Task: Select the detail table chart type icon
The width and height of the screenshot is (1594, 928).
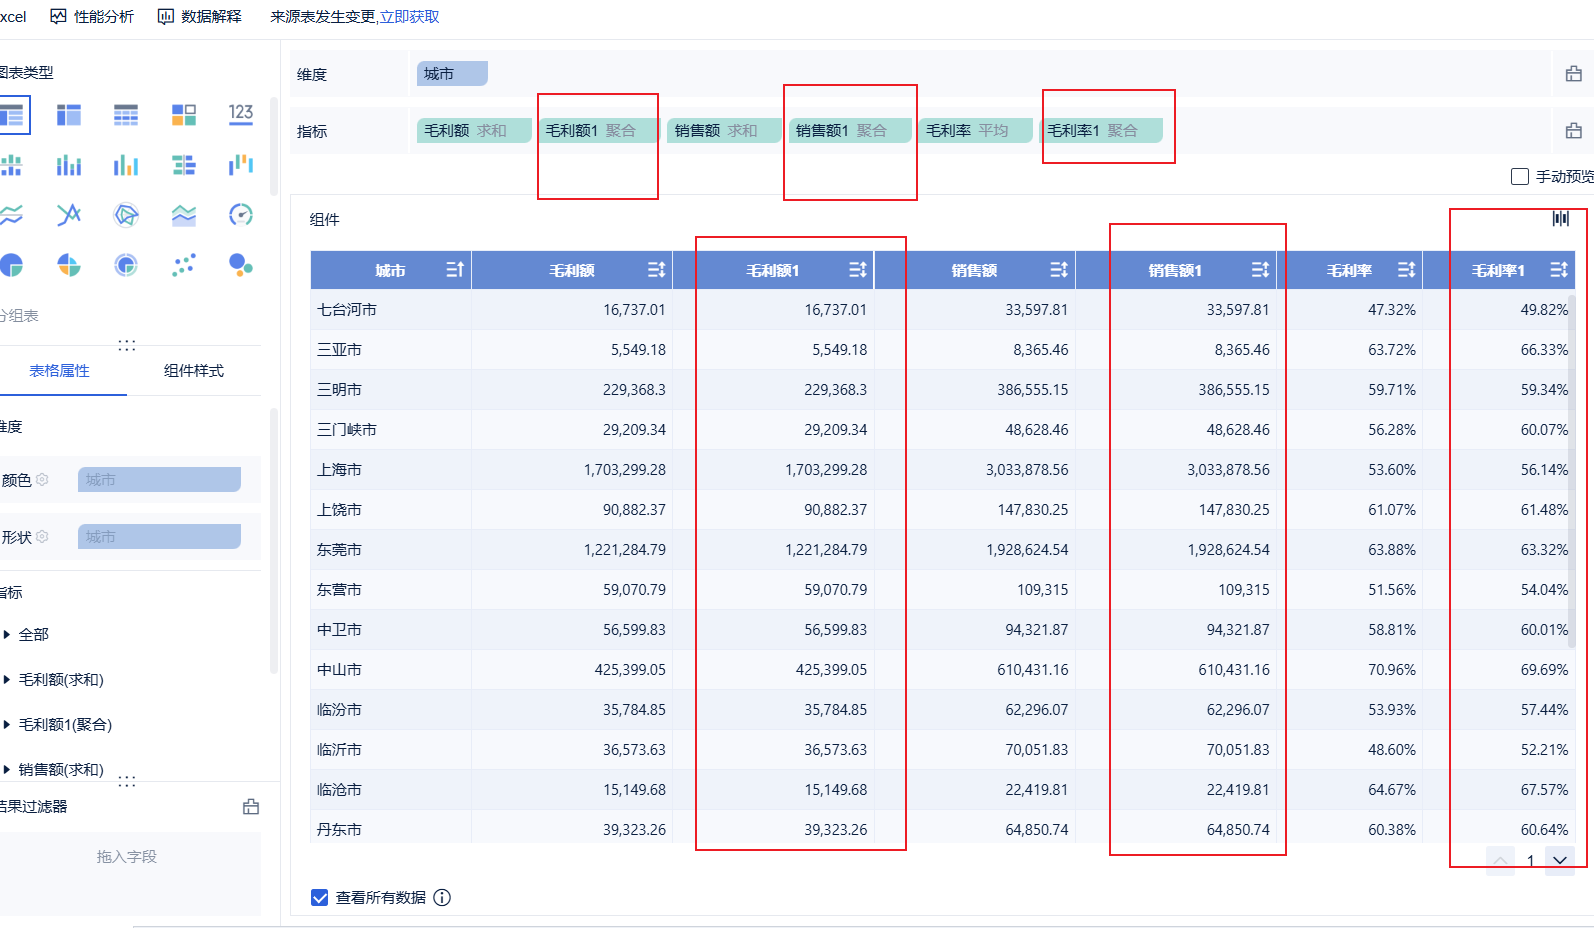Action: [126, 115]
